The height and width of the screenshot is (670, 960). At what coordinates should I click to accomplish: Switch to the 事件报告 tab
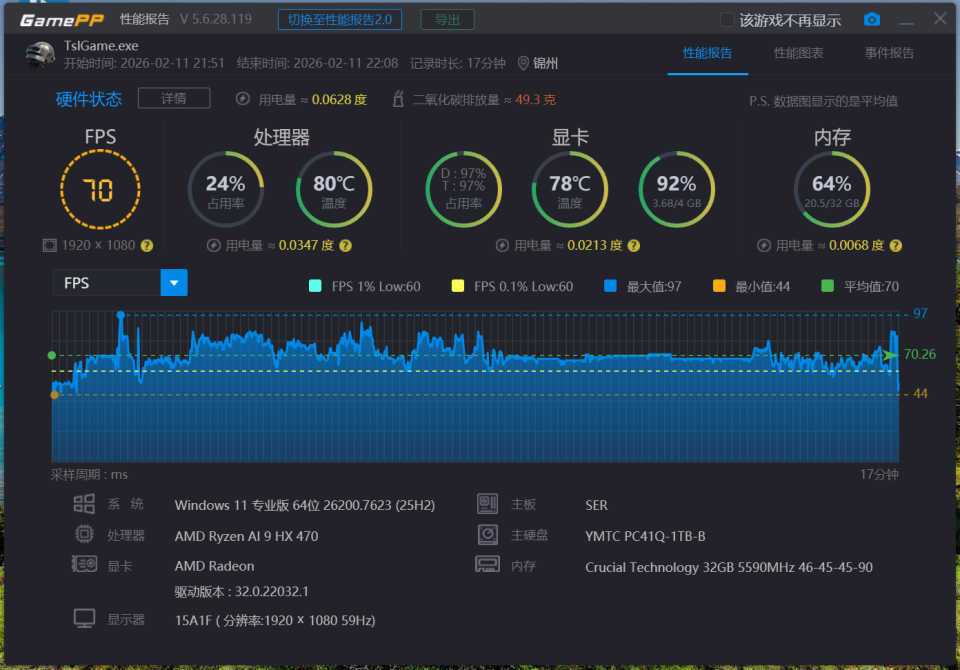click(889, 53)
